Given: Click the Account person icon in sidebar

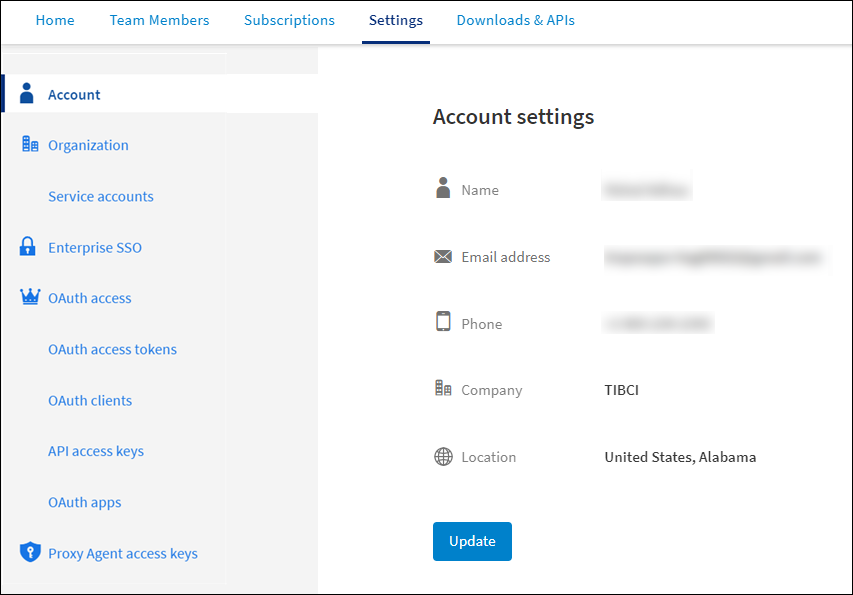Looking at the screenshot, I should [28, 94].
